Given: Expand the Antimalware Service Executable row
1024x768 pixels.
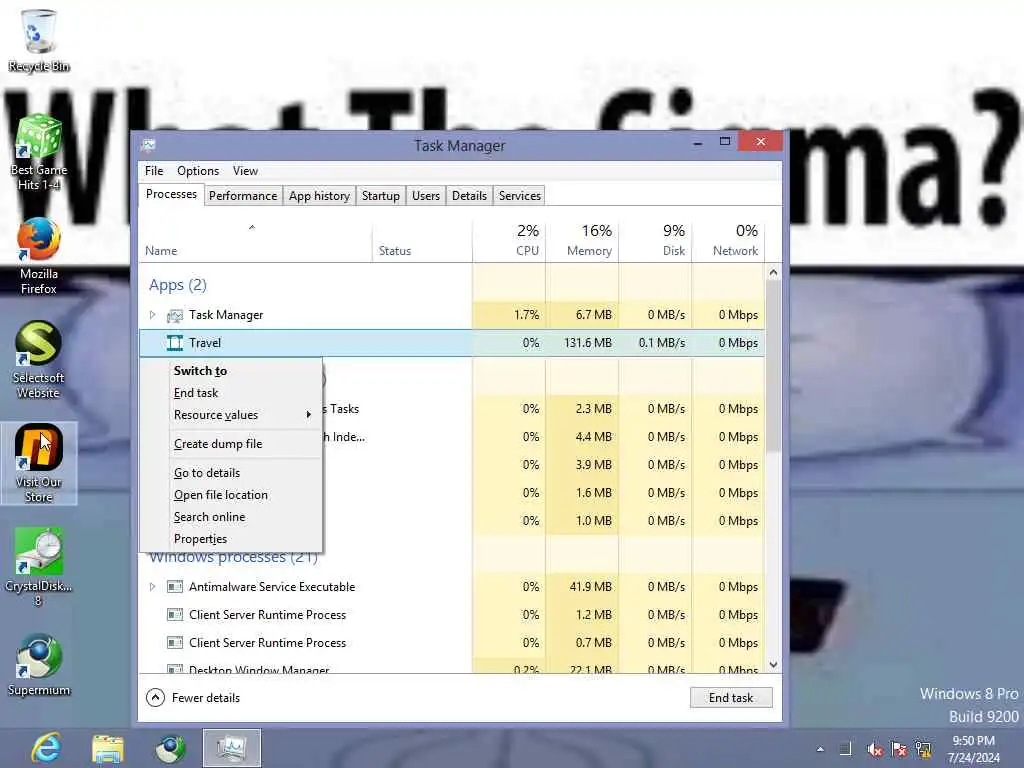Looking at the screenshot, I should click(x=152, y=586).
